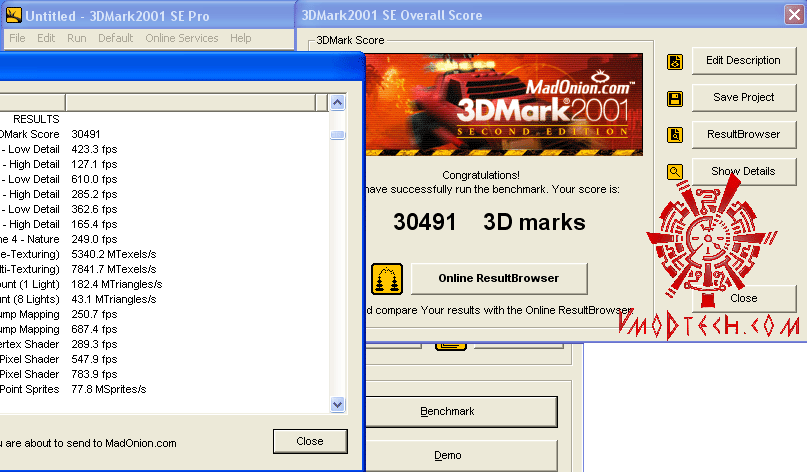The height and width of the screenshot is (472, 807).
Task: Open the Online Services menu
Action: click(182, 38)
